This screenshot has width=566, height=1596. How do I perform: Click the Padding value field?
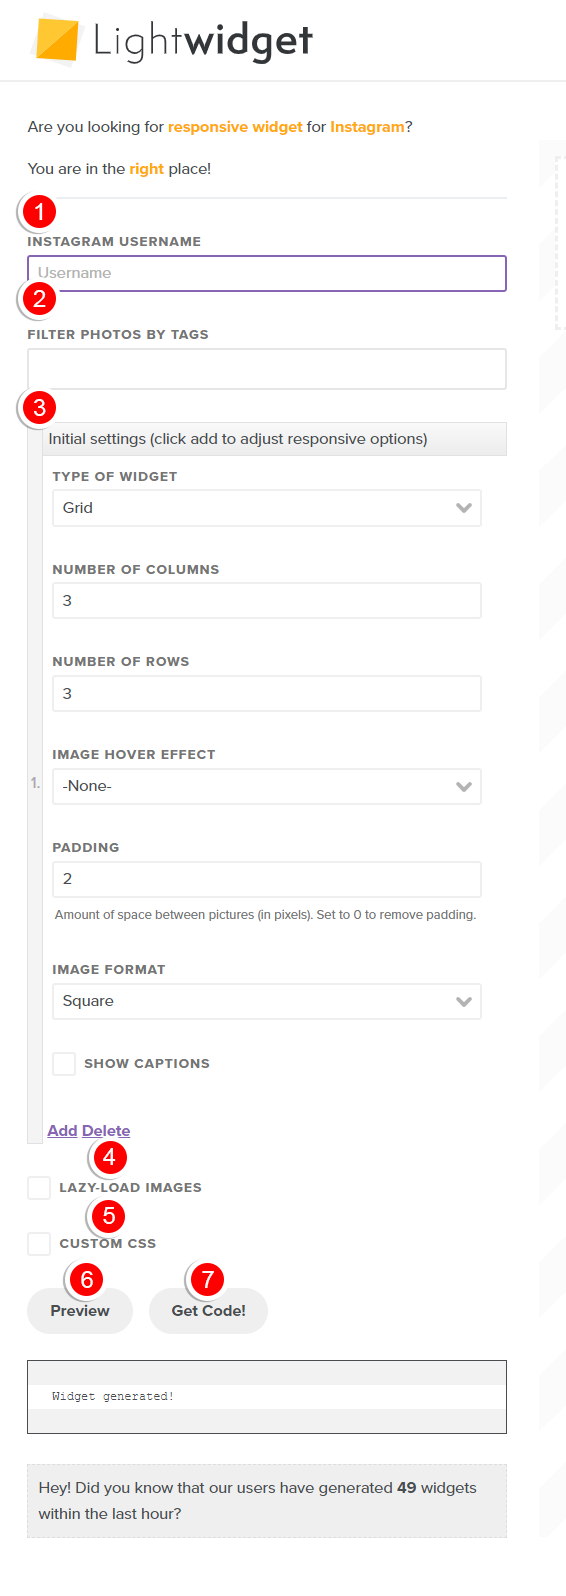point(267,879)
